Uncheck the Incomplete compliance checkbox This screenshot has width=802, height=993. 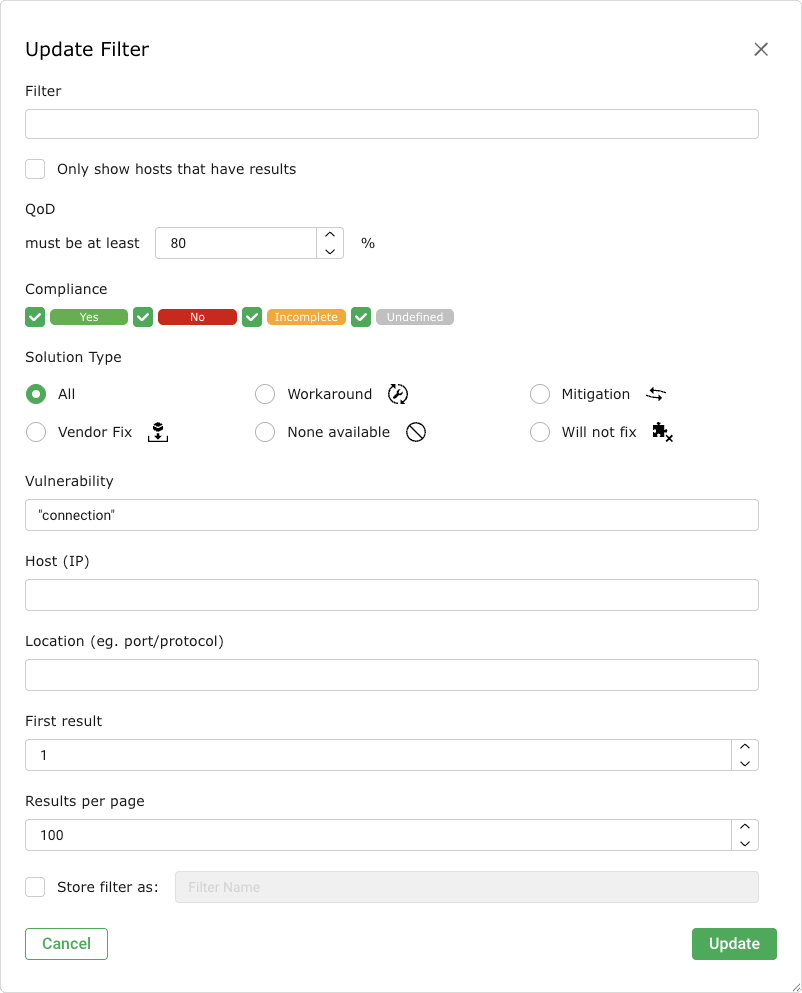[252, 317]
